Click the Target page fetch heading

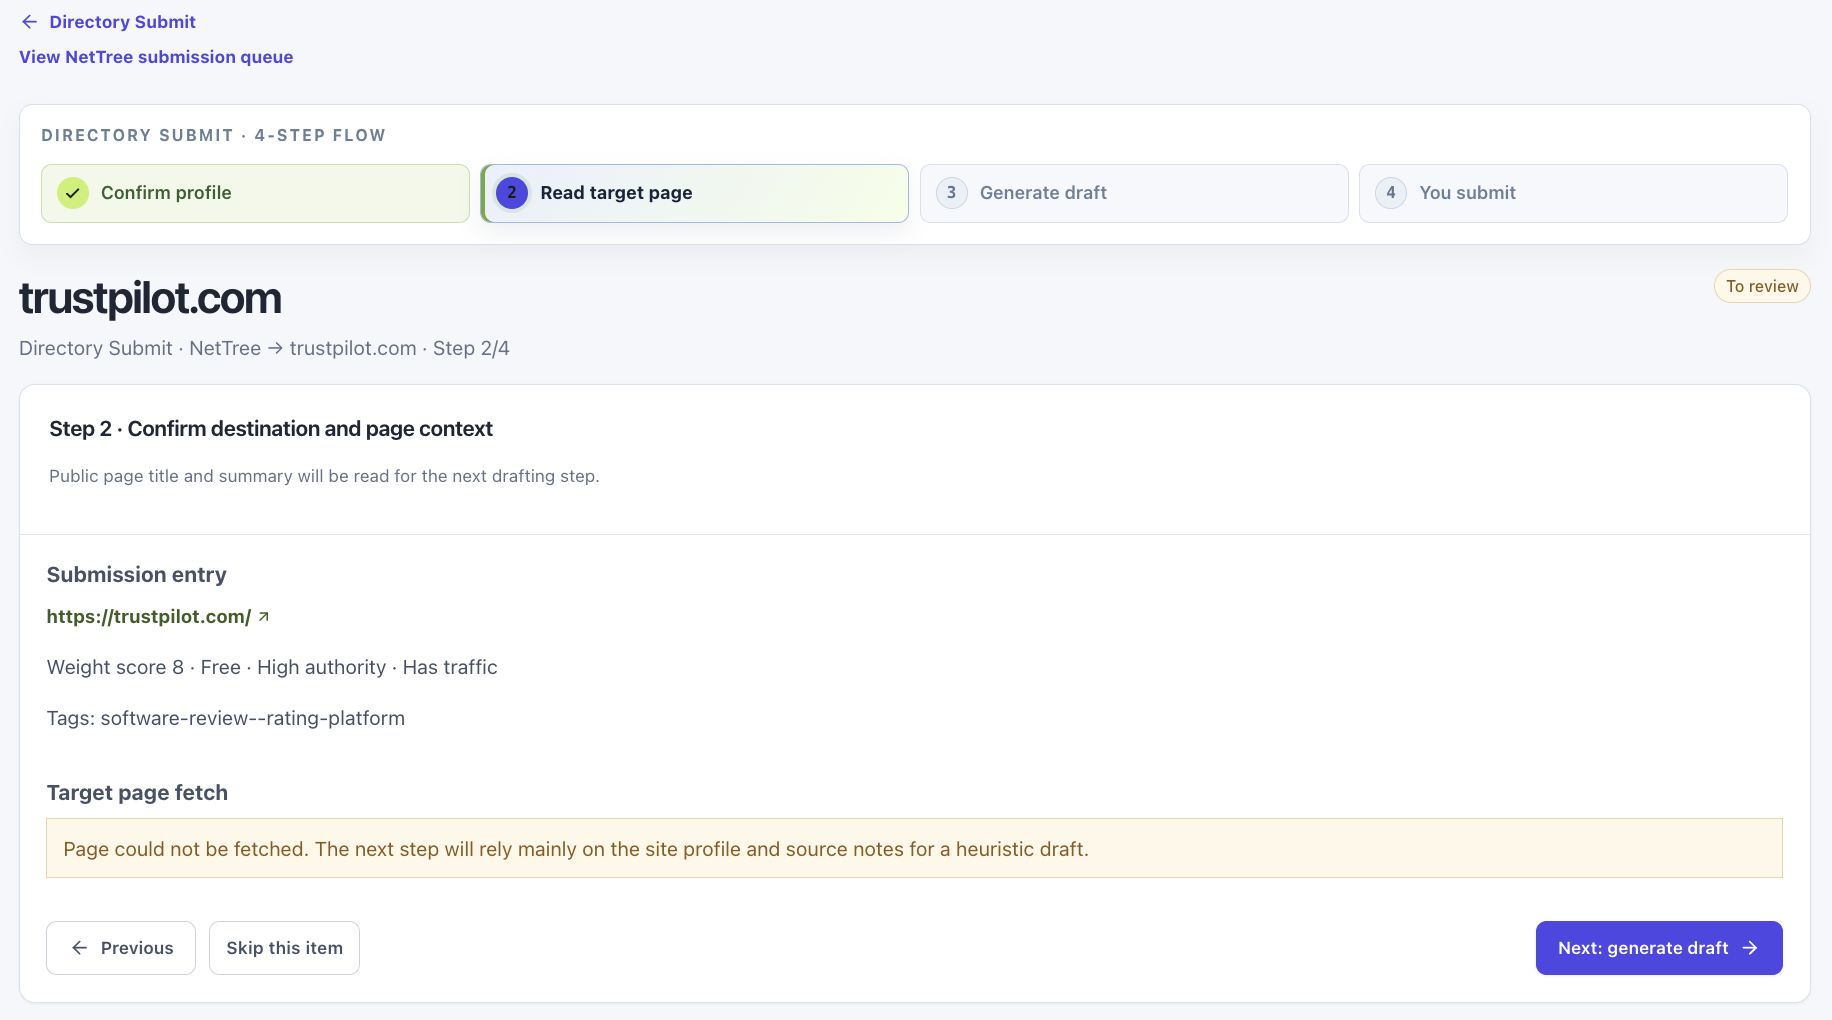pos(137,793)
